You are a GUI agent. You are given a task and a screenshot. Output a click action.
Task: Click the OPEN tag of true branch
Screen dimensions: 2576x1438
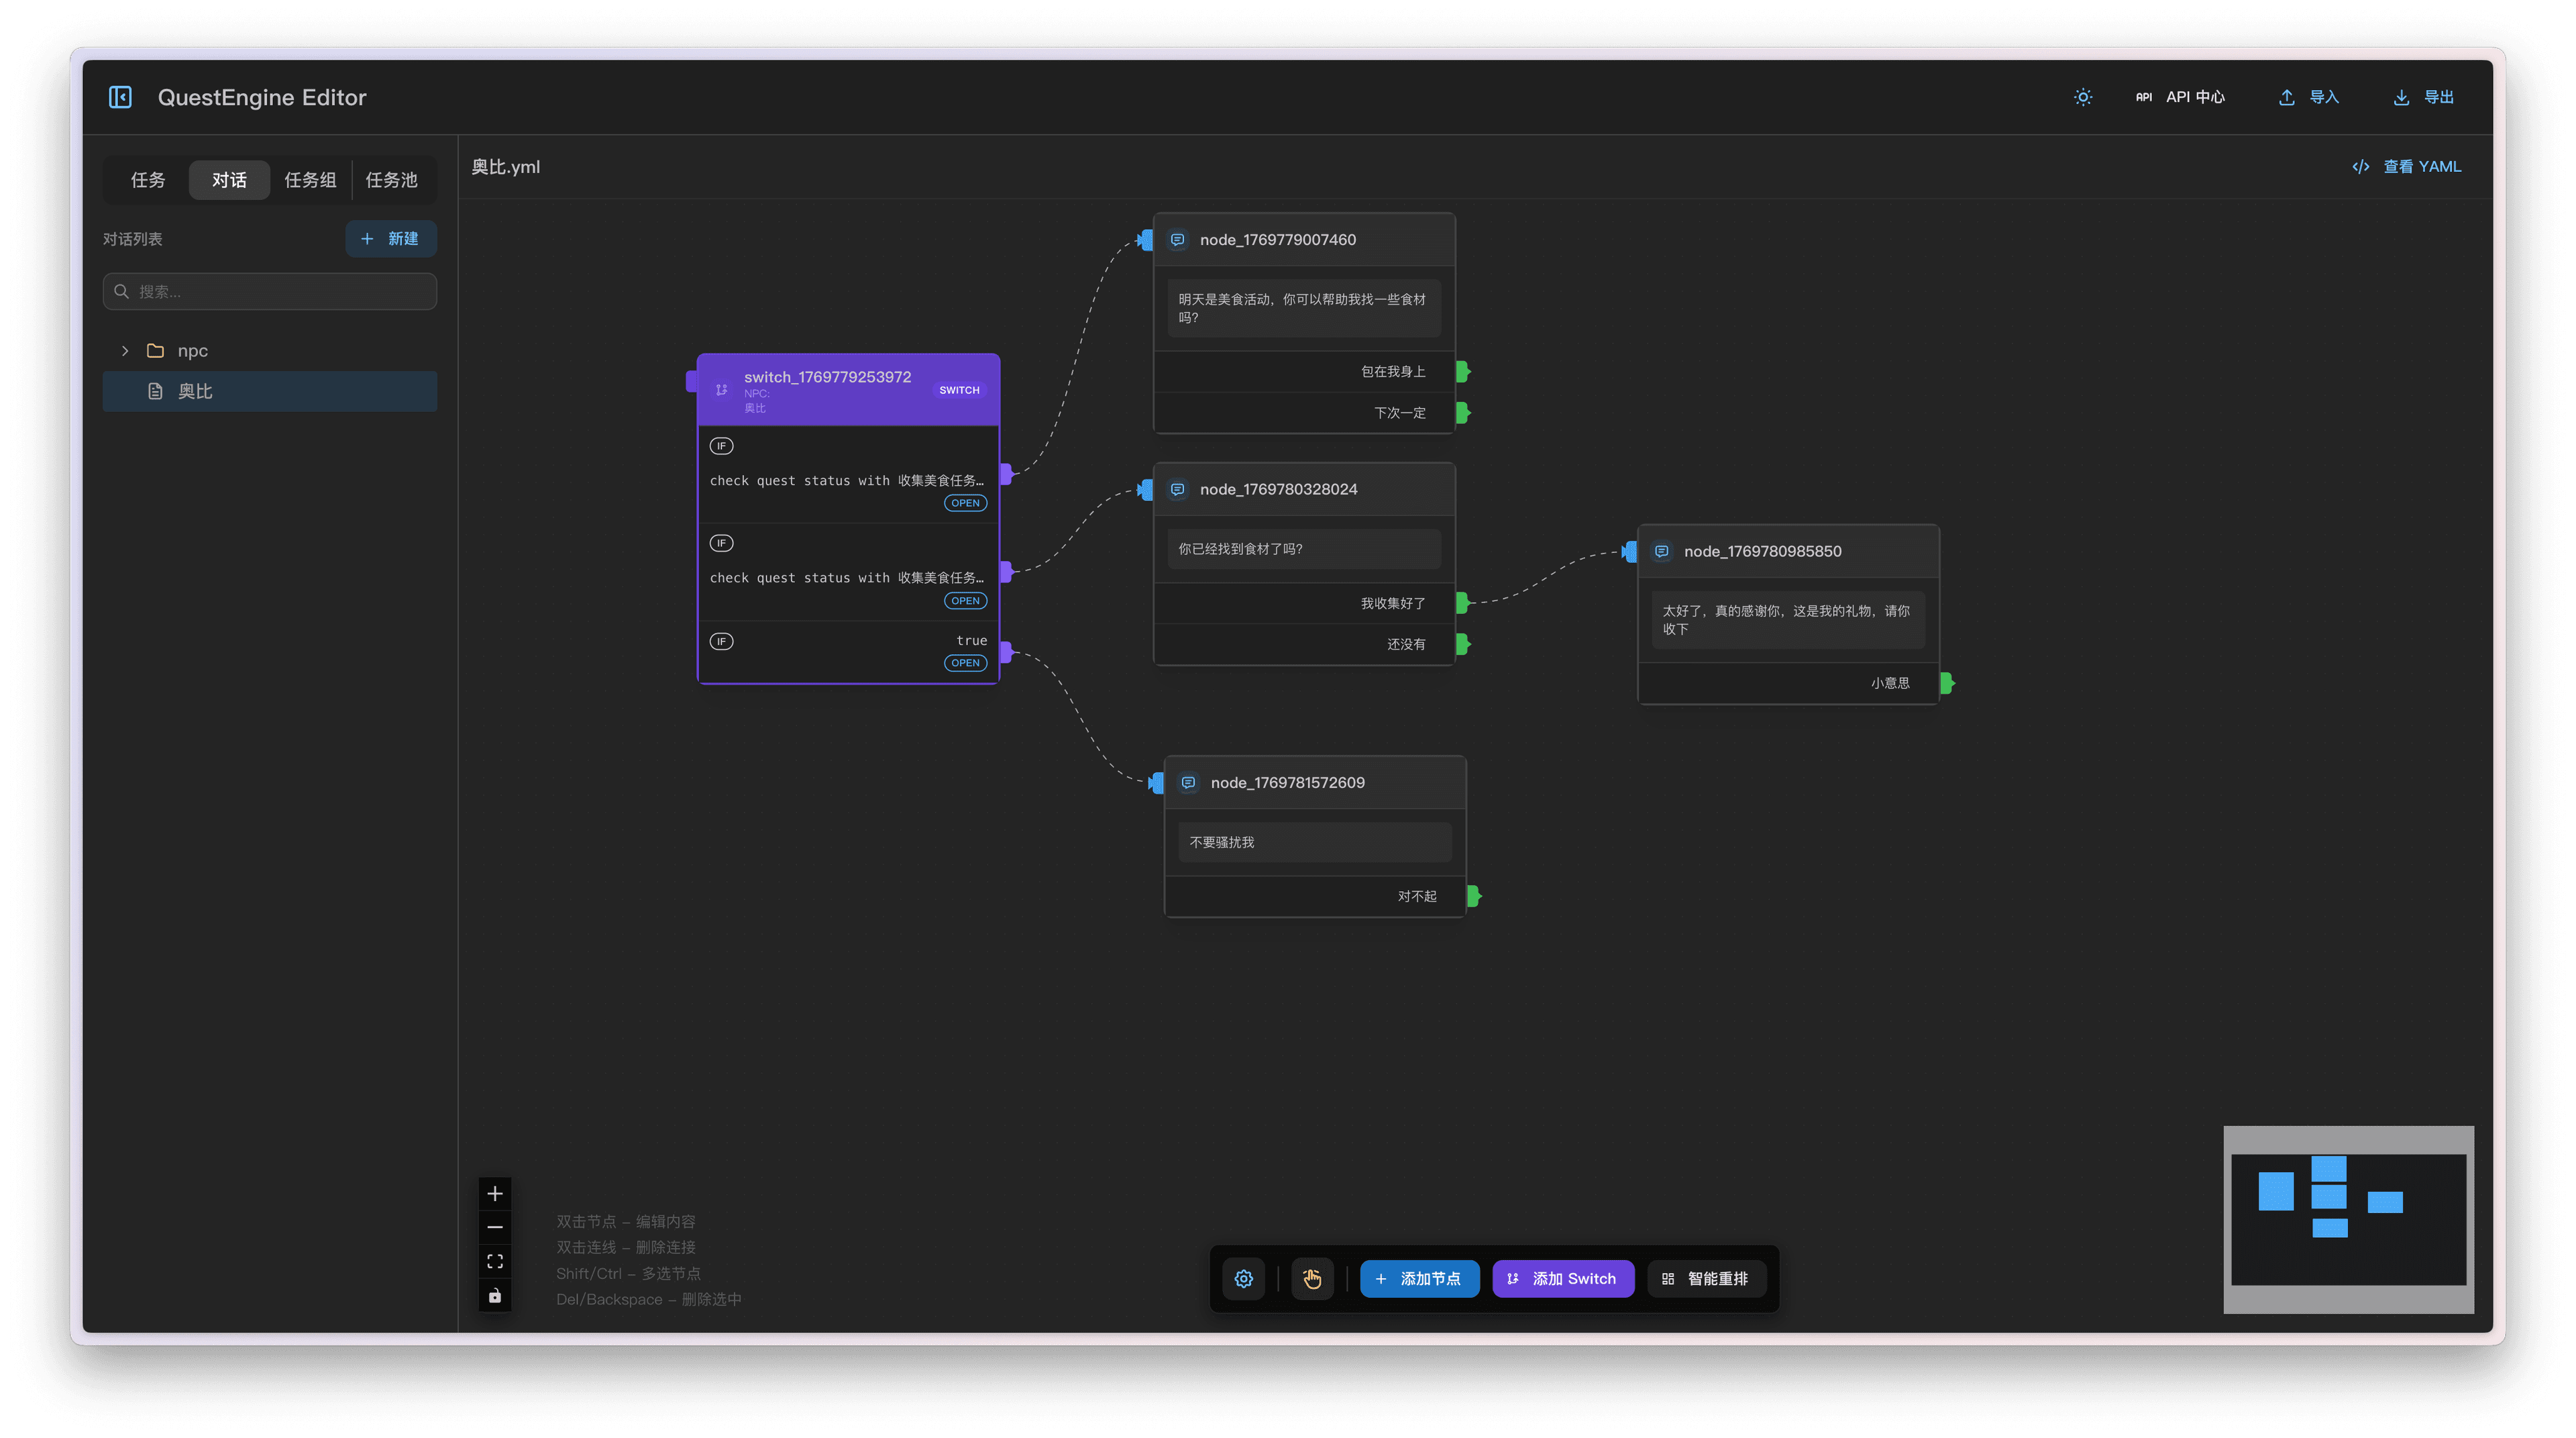(965, 663)
